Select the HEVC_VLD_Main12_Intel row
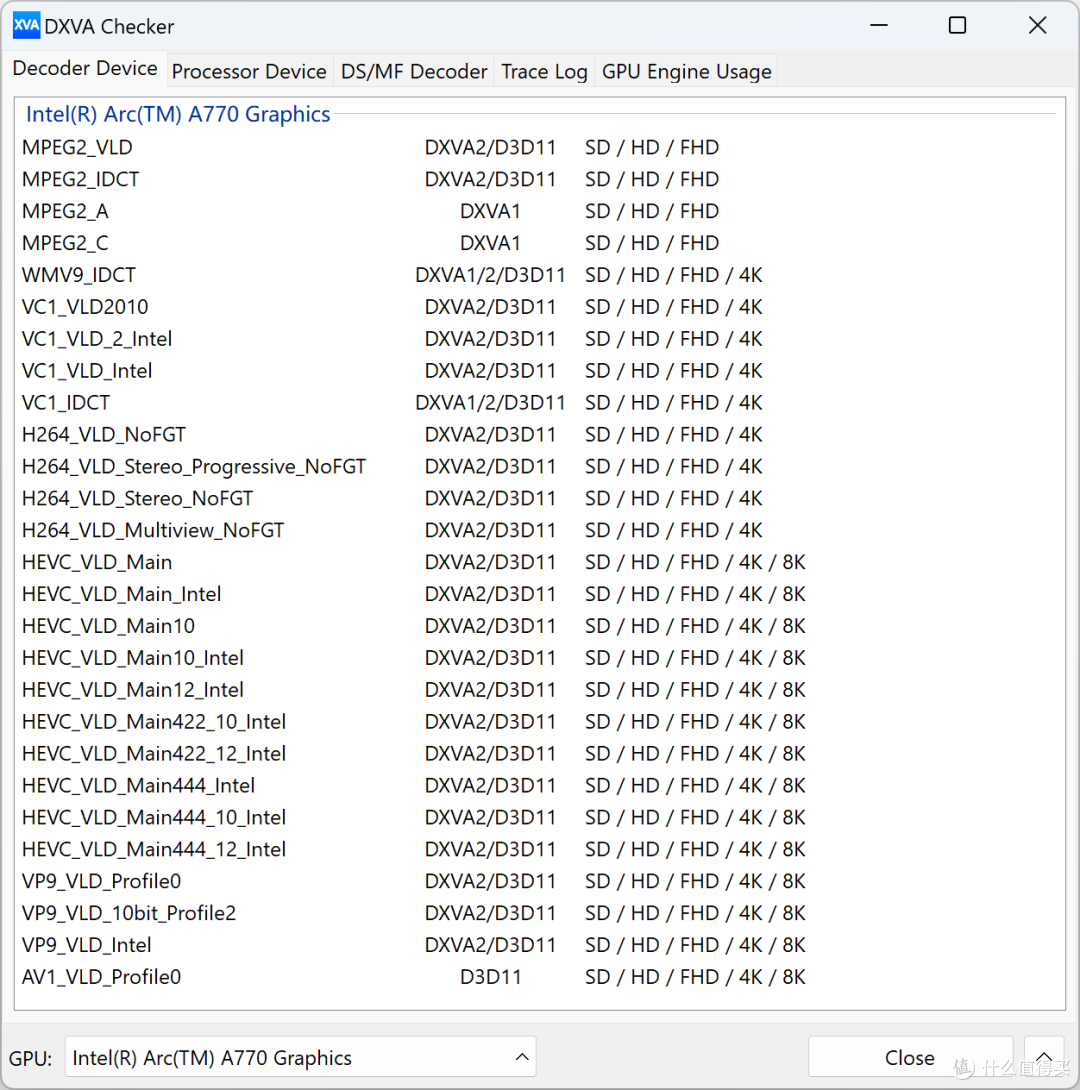 [539, 690]
